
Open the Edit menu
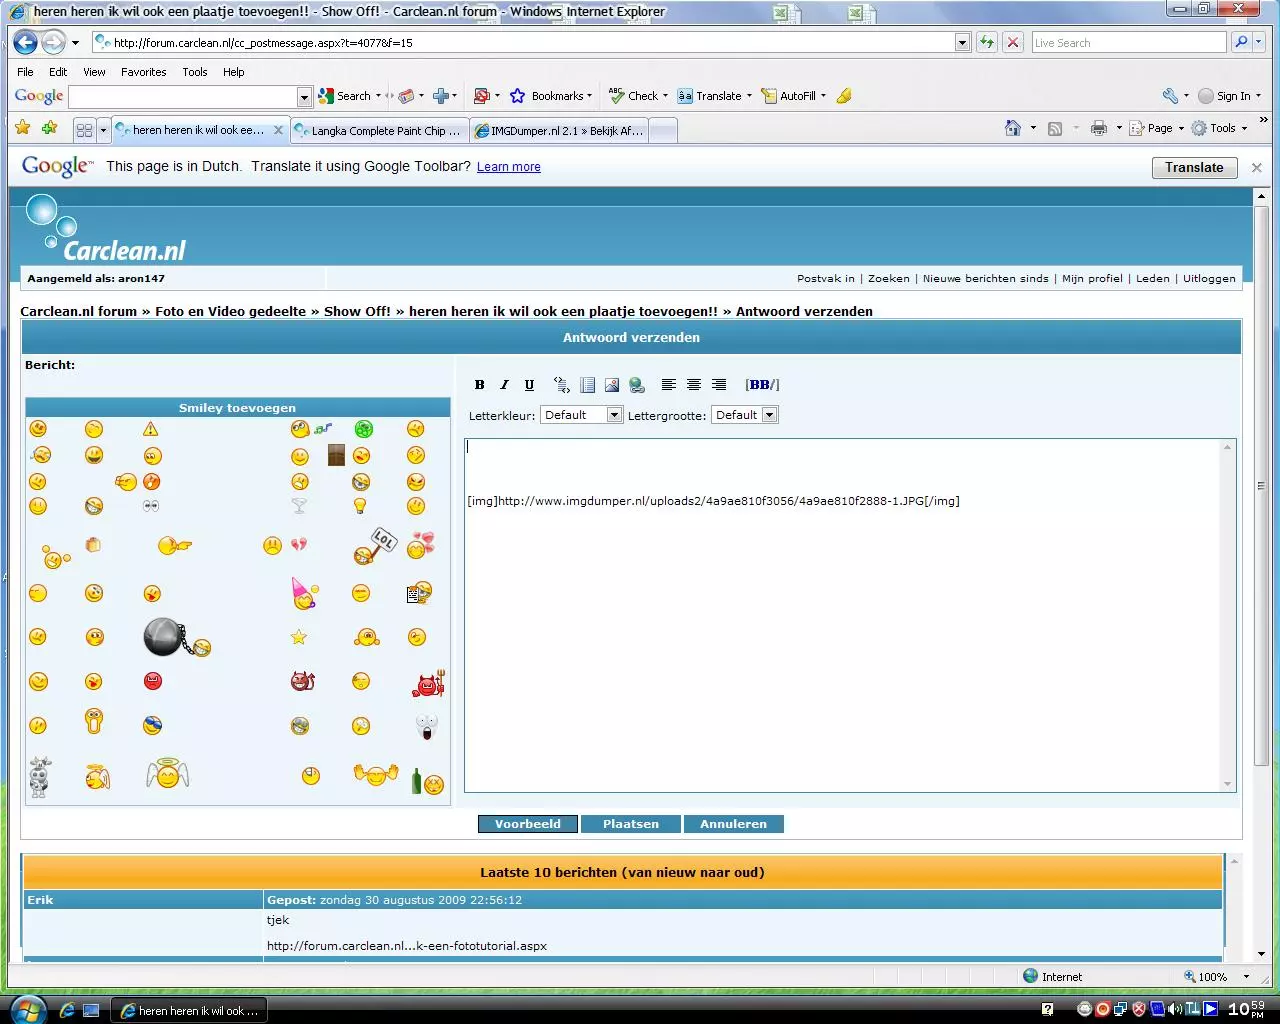pyautogui.click(x=58, y=72)
